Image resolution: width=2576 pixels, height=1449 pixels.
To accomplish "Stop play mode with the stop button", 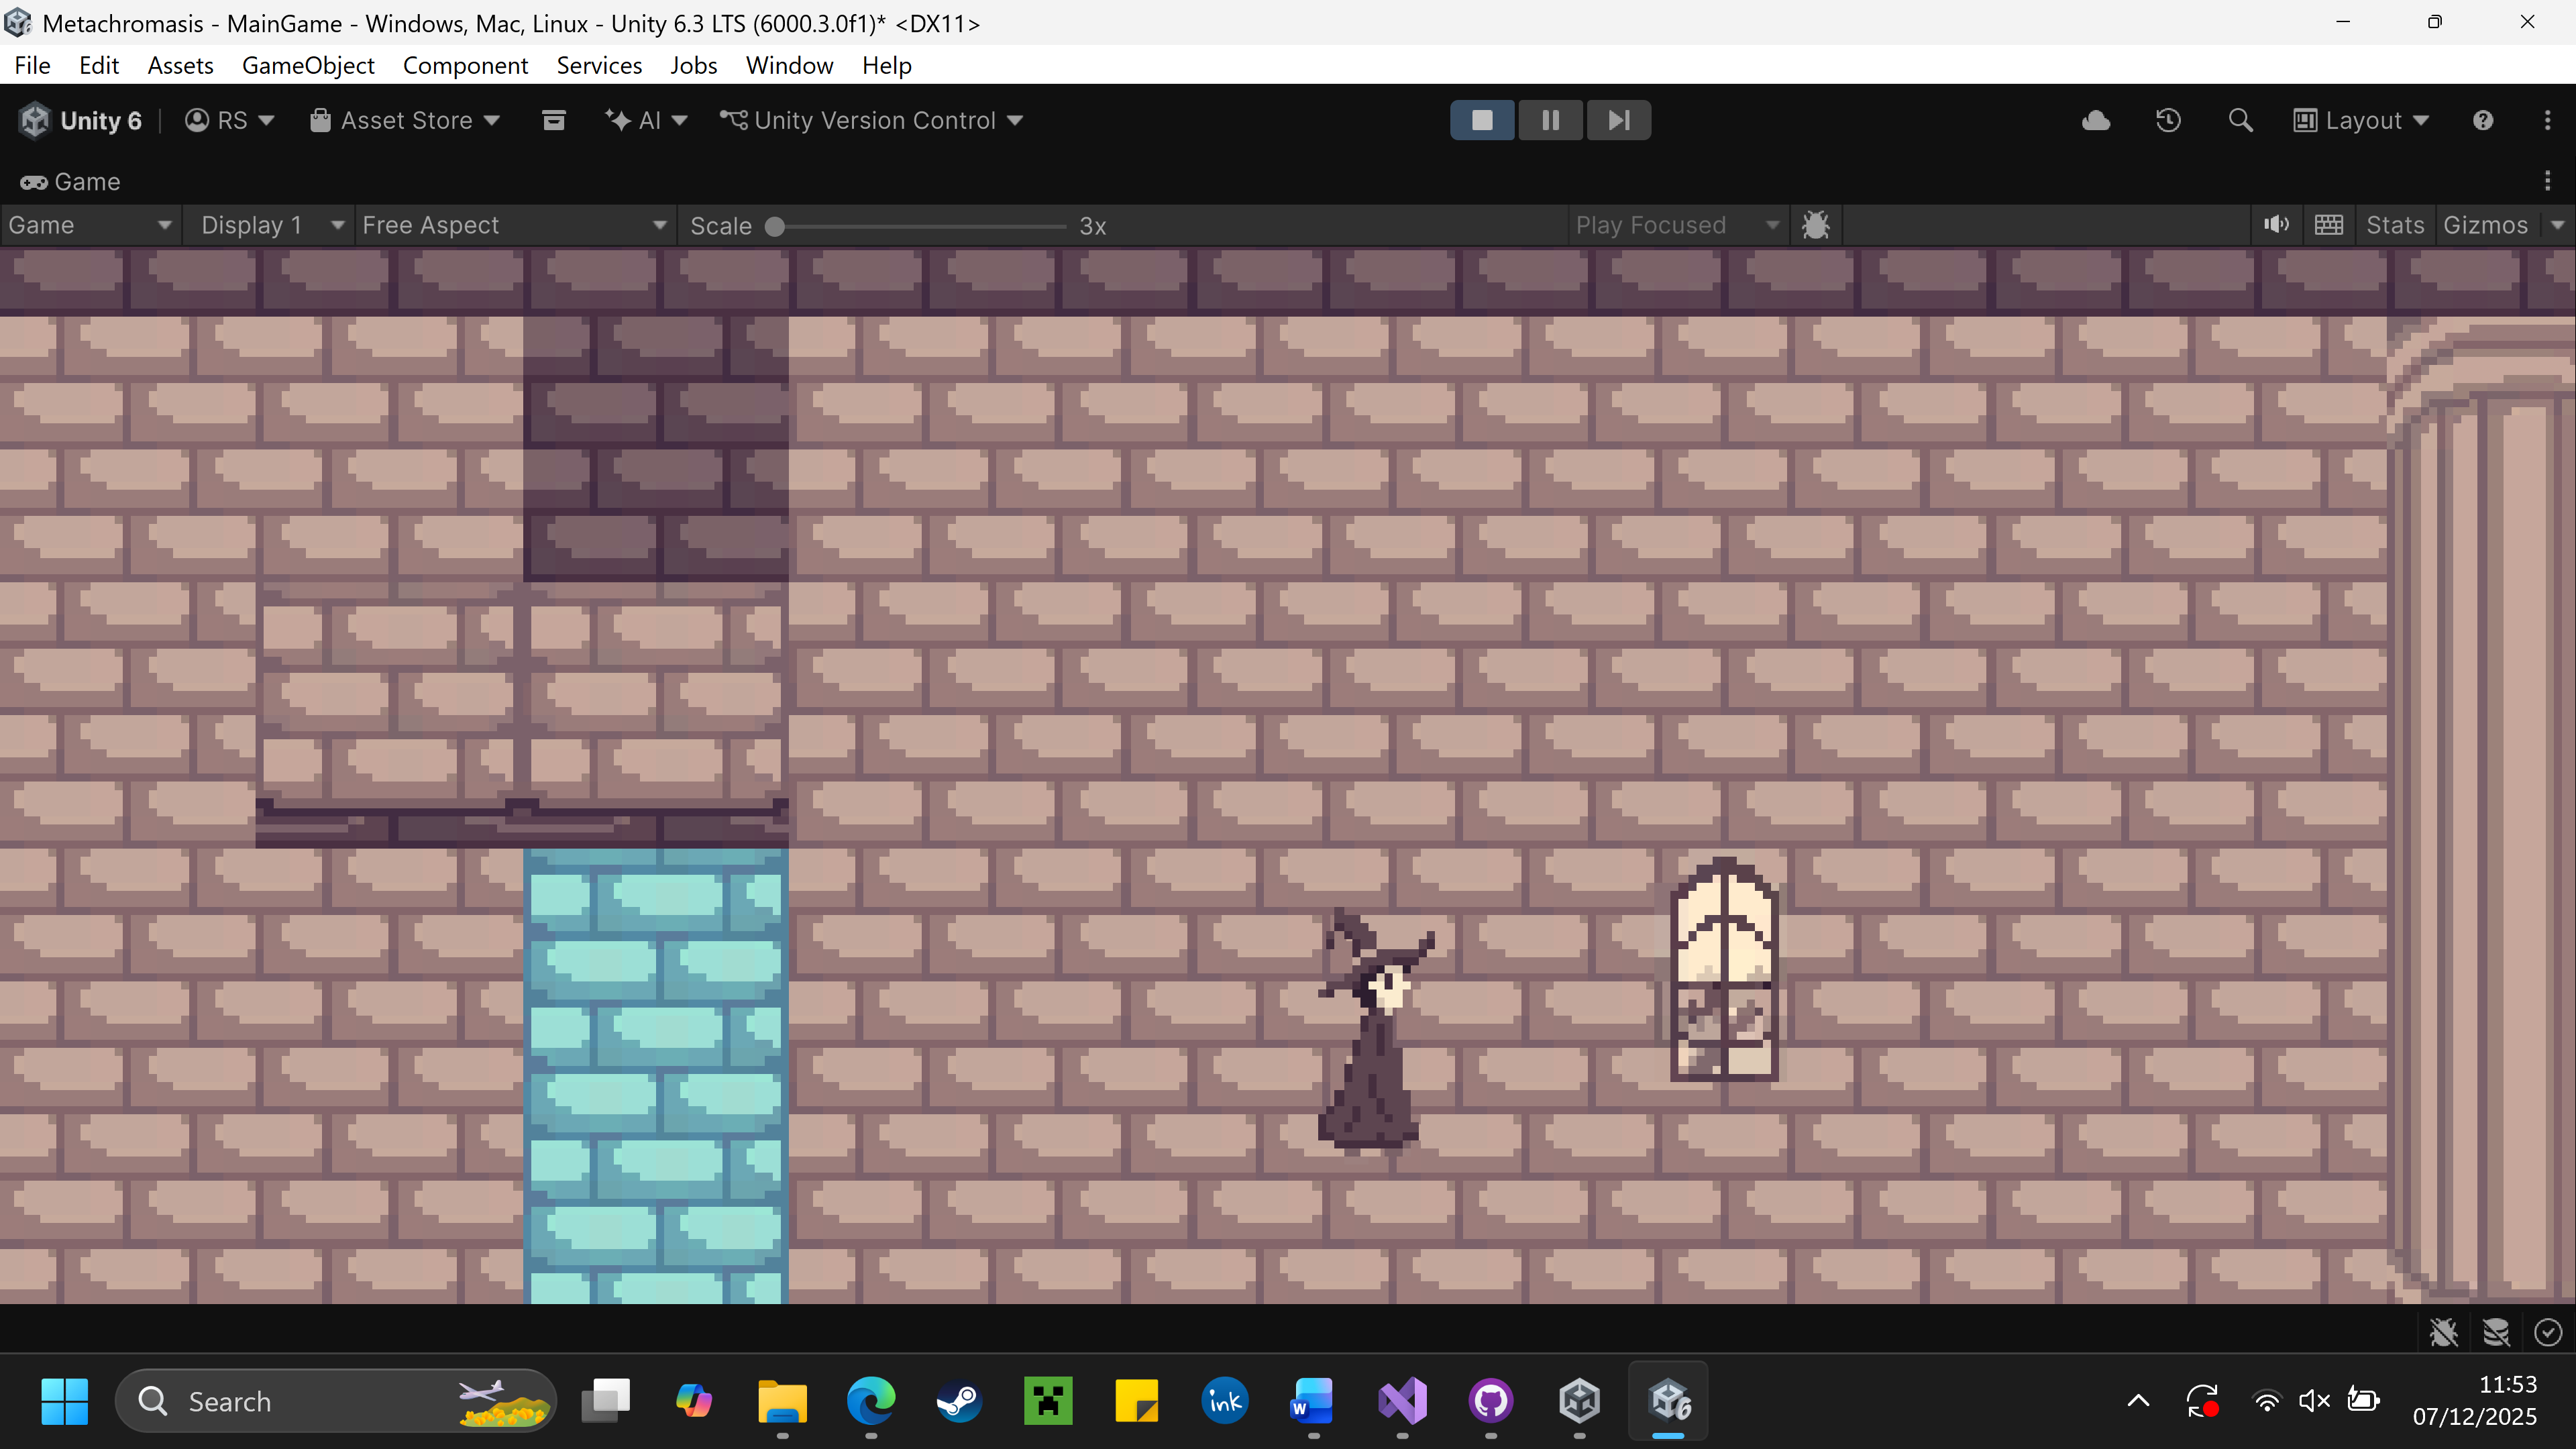I will [1482, 121].
